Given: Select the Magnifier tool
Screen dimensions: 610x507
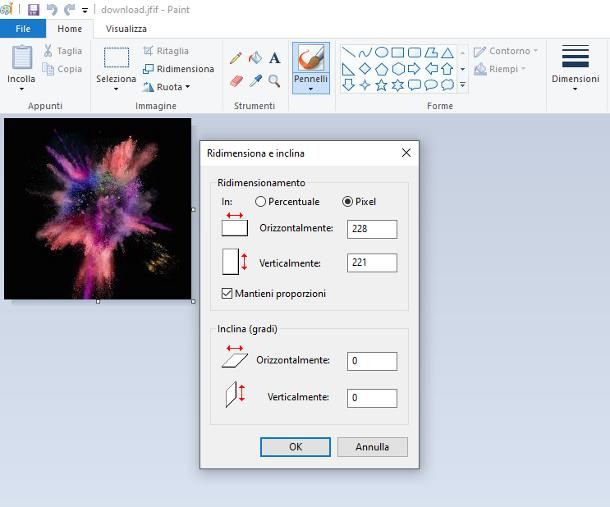Looking at the screenshot, I should coord(274,81).
